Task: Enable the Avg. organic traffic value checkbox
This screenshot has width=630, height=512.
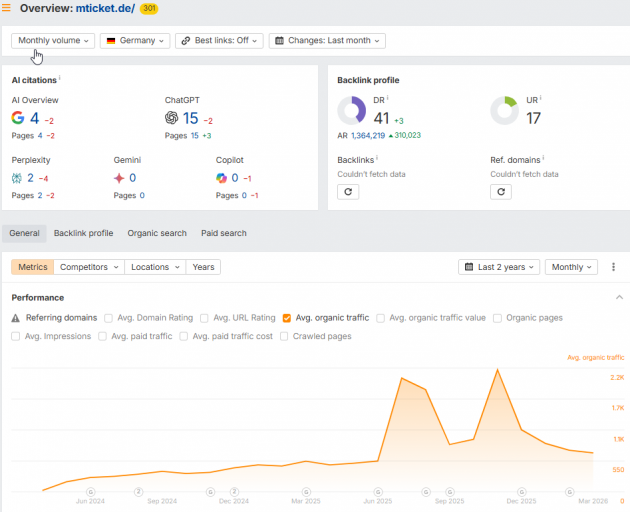Action: (380, 318)
